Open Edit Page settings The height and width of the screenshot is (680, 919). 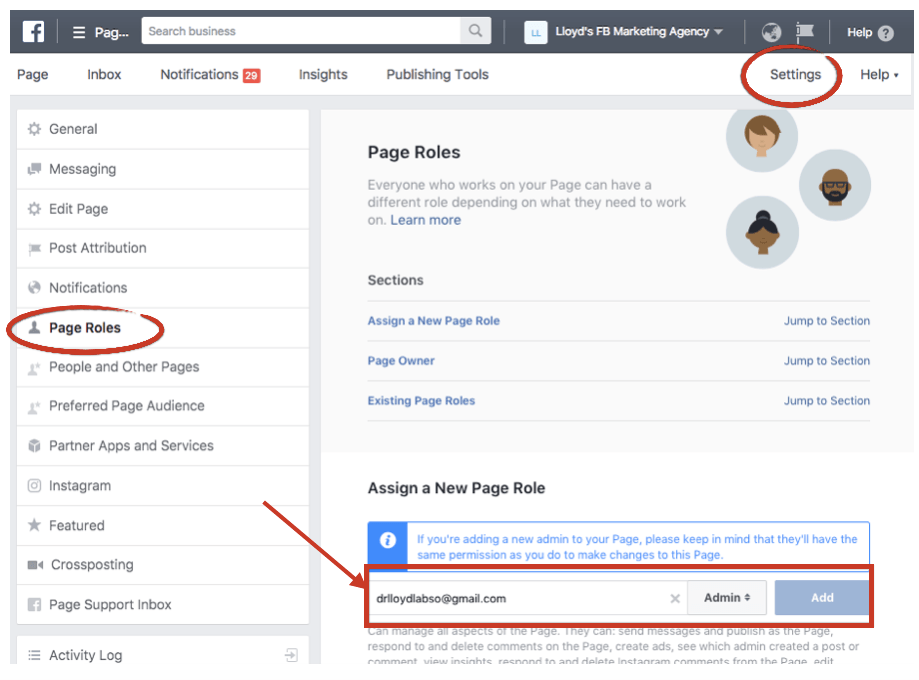[x=163, y=209]
